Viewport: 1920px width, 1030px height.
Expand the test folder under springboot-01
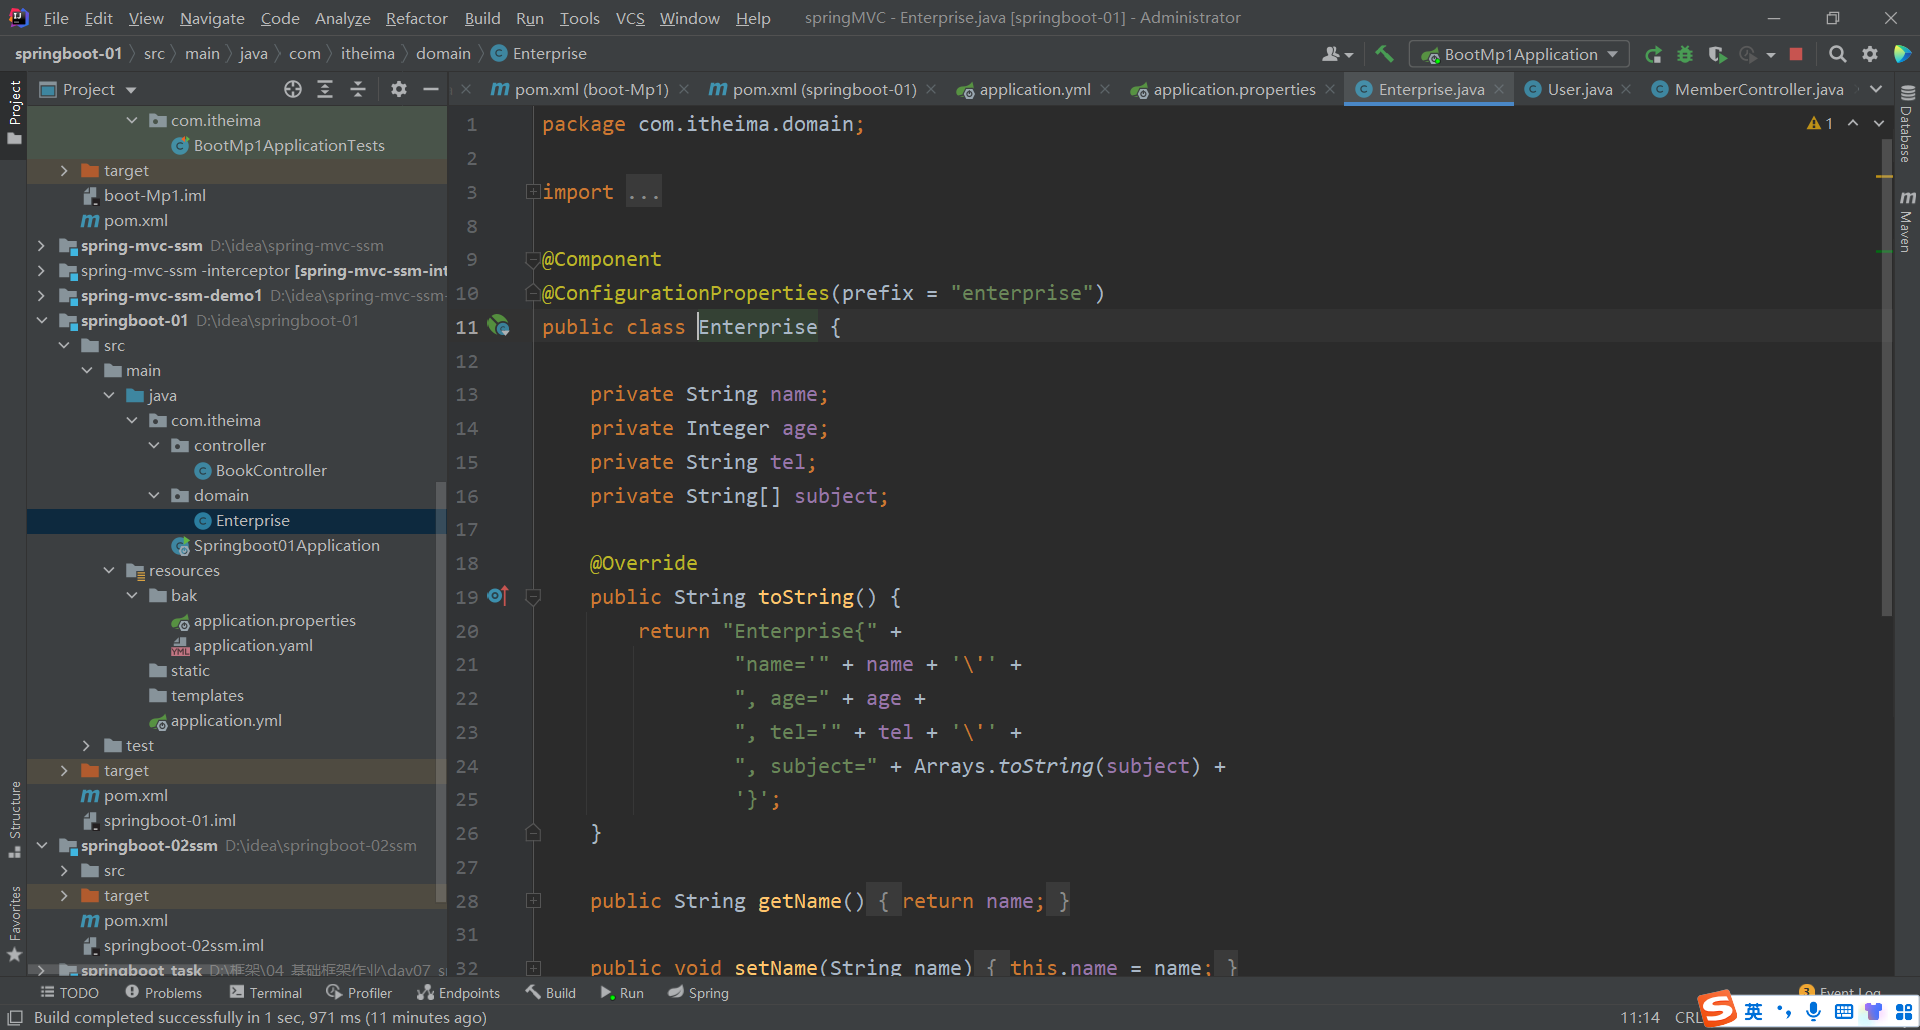86,745
